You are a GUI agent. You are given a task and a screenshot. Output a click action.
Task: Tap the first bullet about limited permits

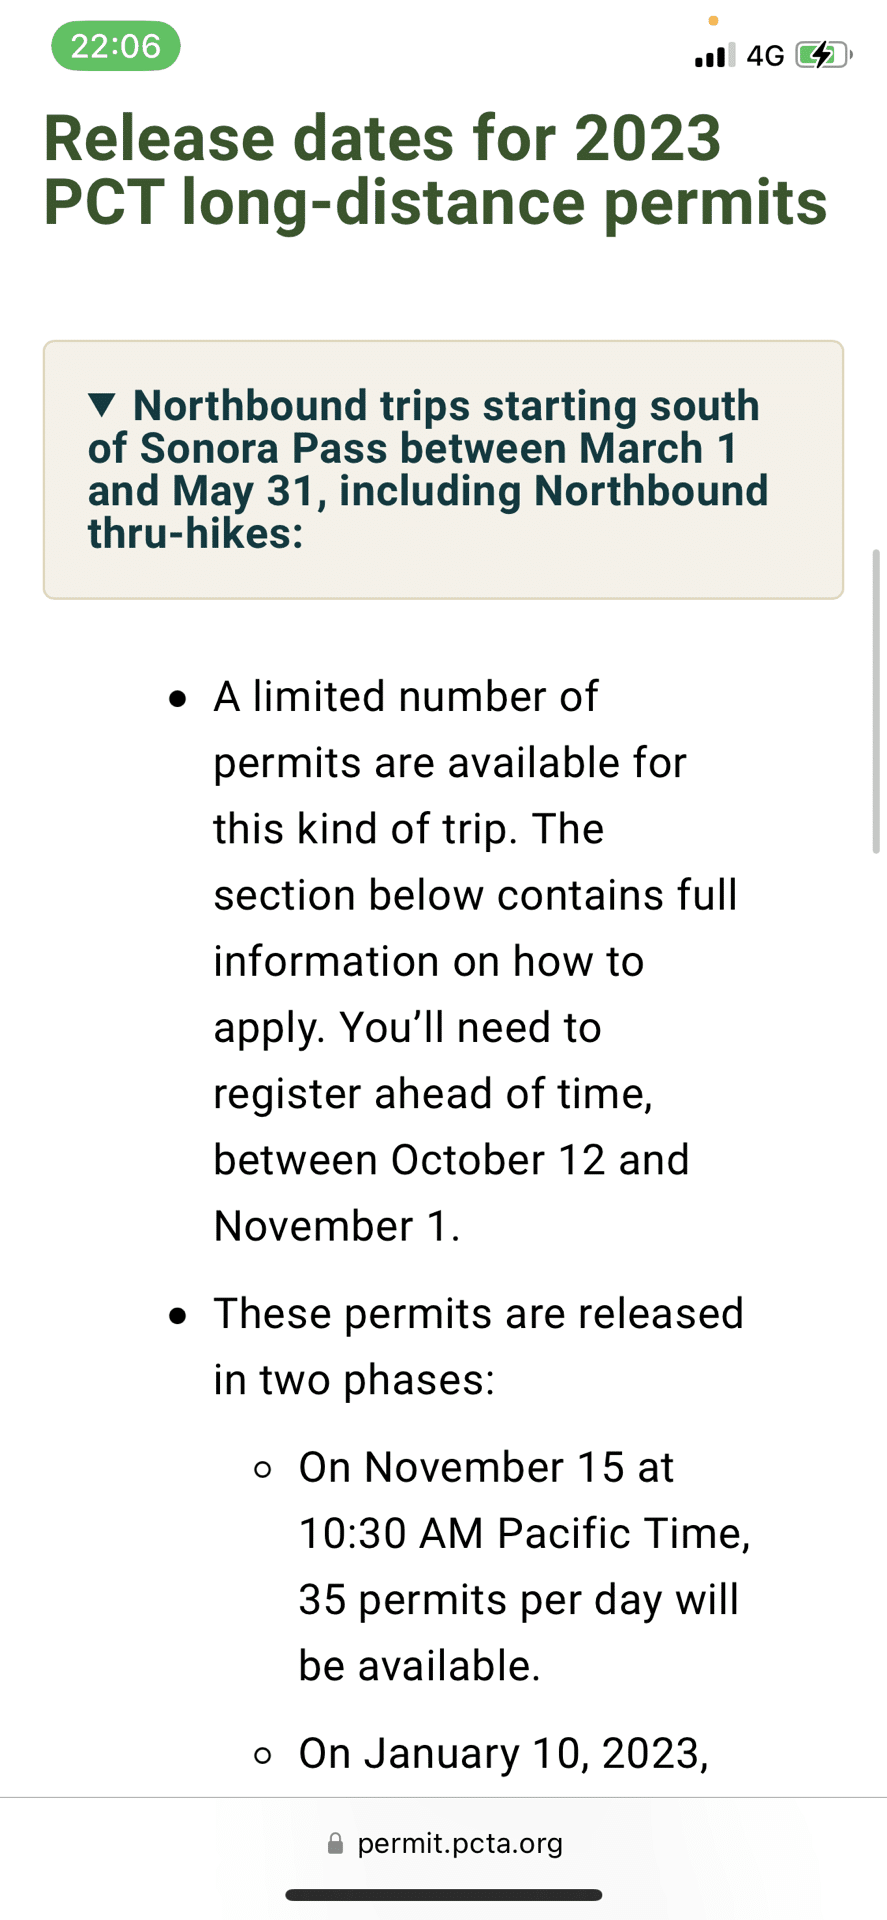(x=450, y=960)
